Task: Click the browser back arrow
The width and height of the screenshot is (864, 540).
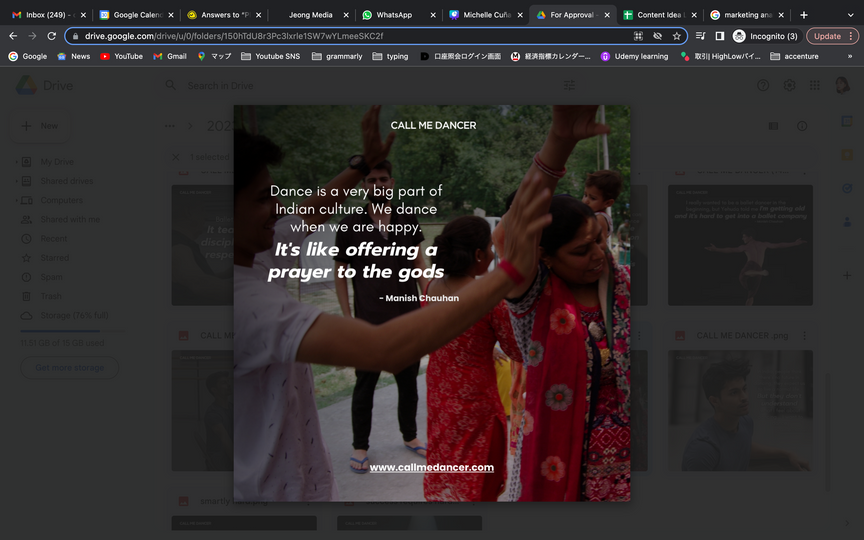Action: [13, 36]
